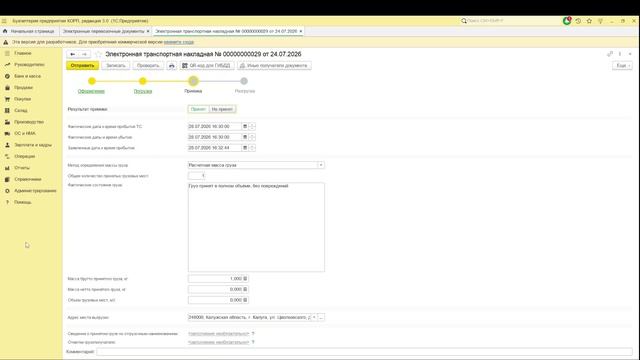Click the Записать button
640x360 pixels.
[116, 65]
